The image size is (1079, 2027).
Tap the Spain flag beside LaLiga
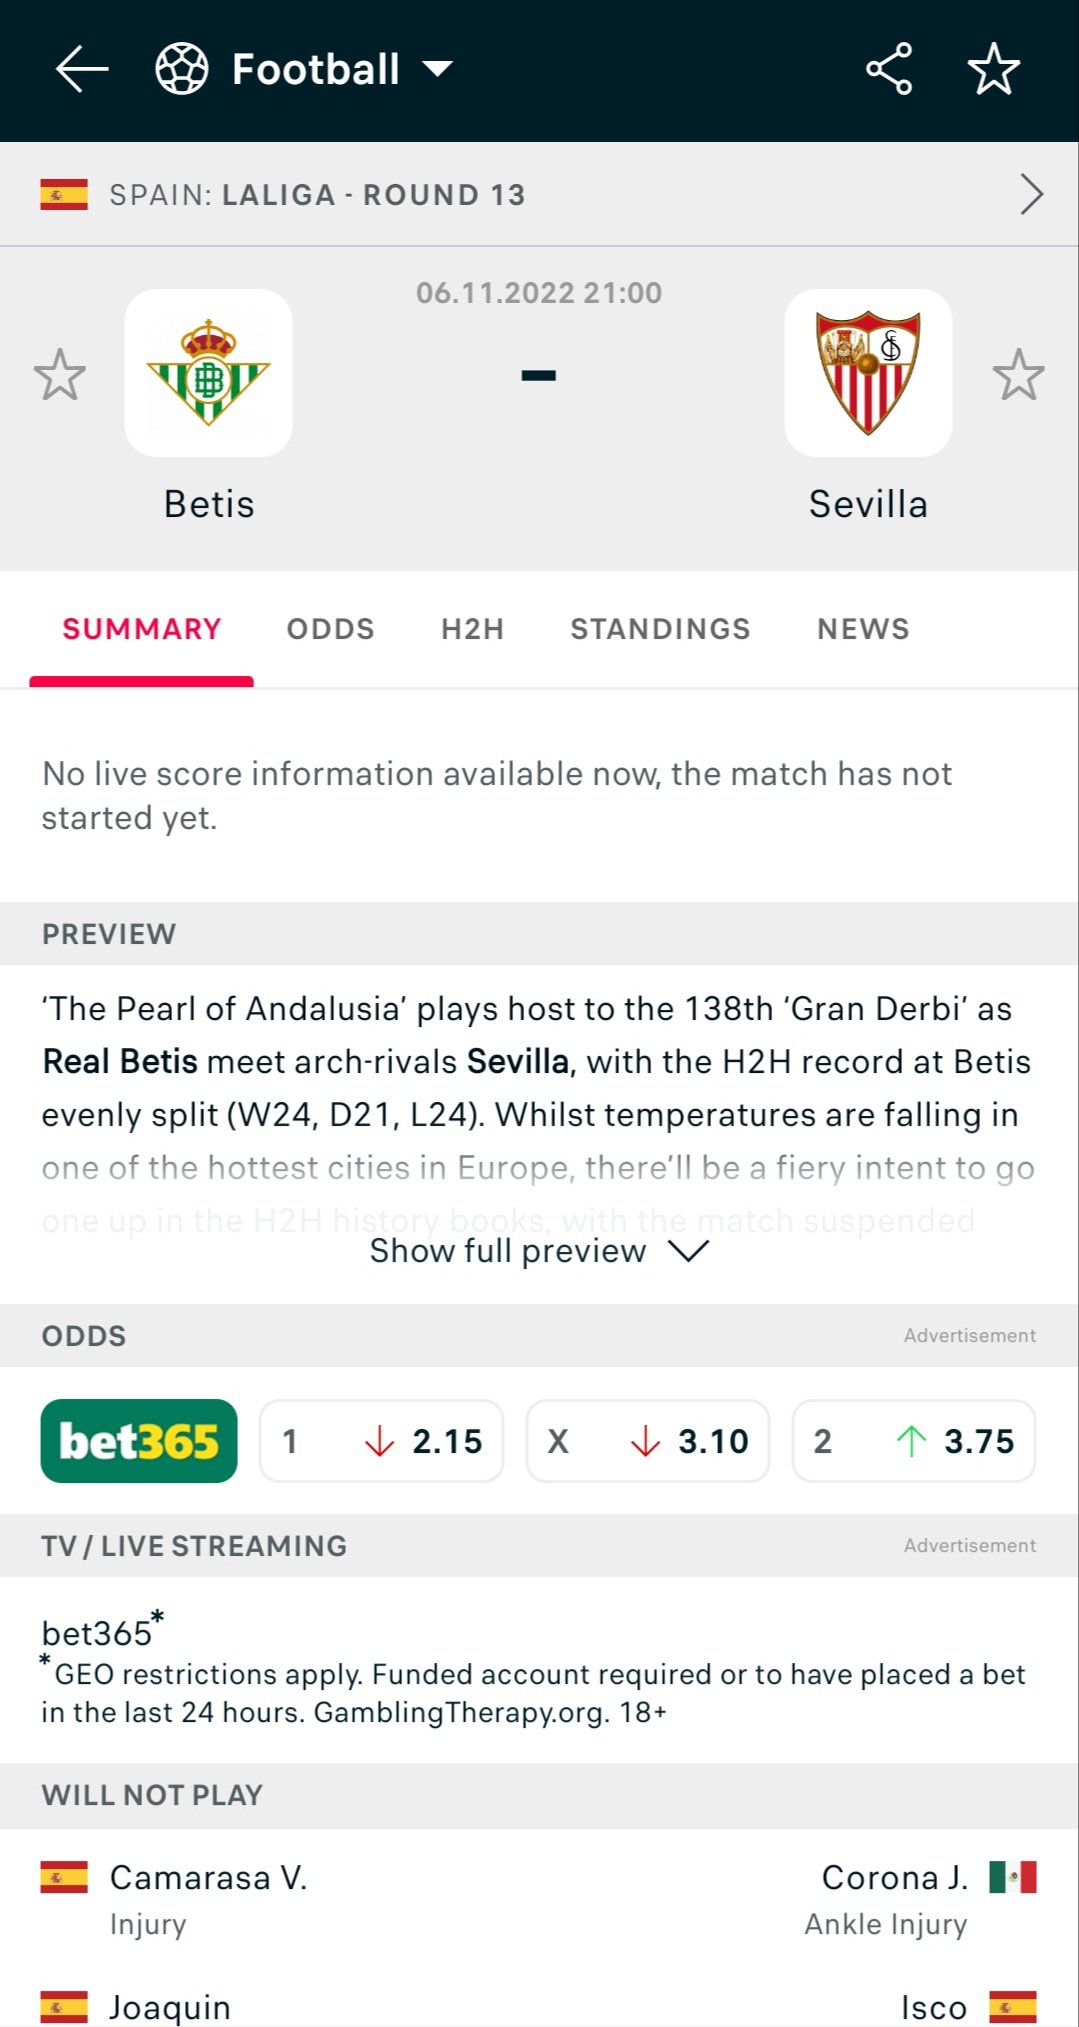tap(64, 194)
